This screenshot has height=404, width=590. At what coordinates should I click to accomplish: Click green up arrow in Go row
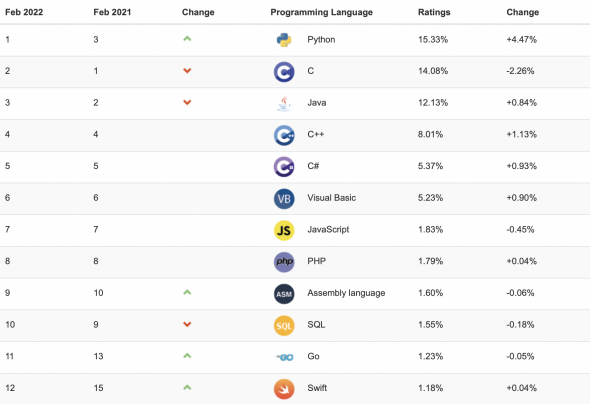point(187,355)
